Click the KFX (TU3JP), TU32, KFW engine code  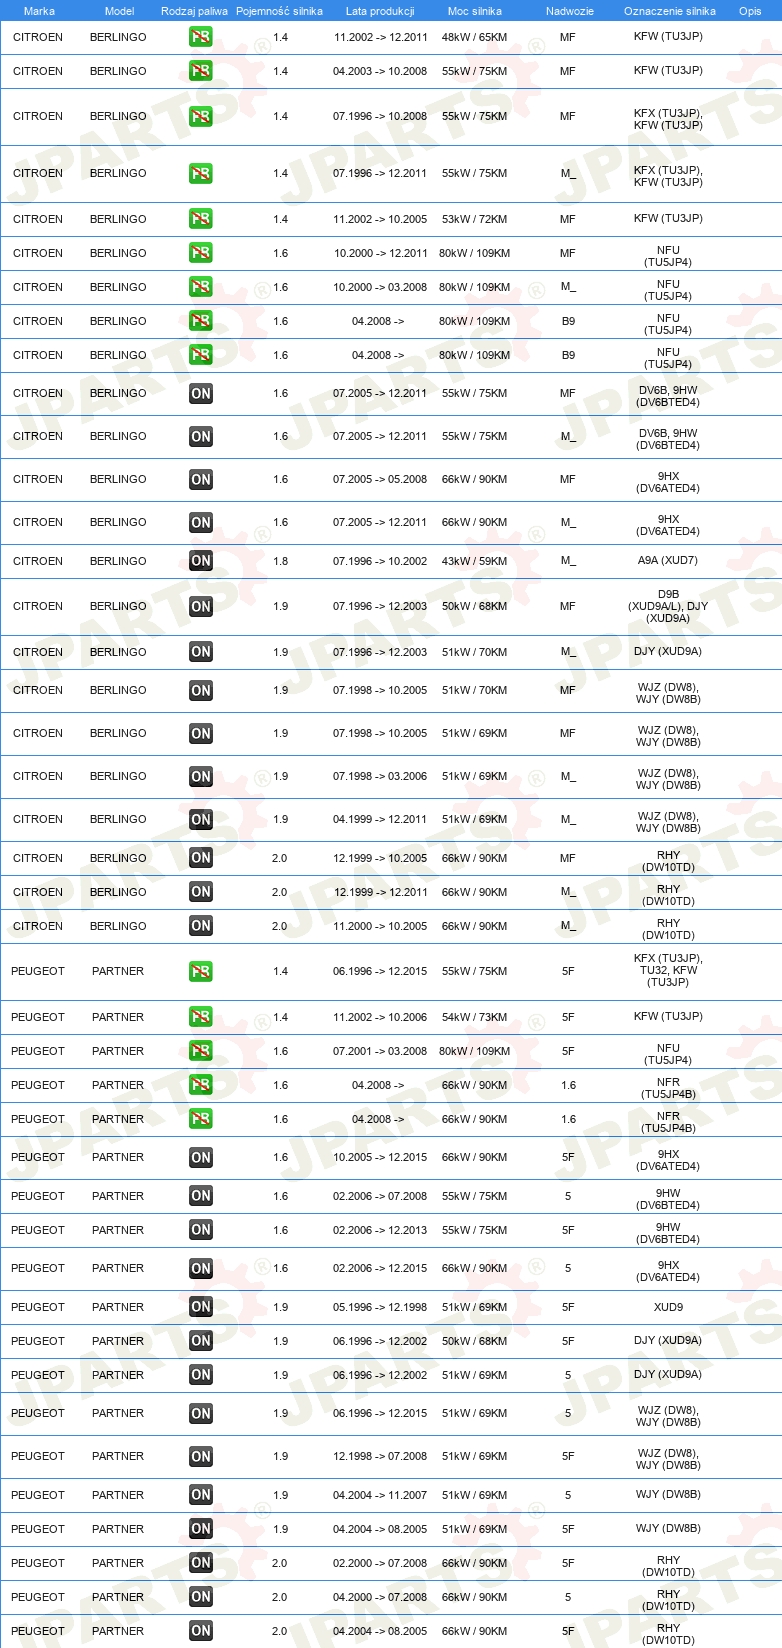(x=668, y=970)
